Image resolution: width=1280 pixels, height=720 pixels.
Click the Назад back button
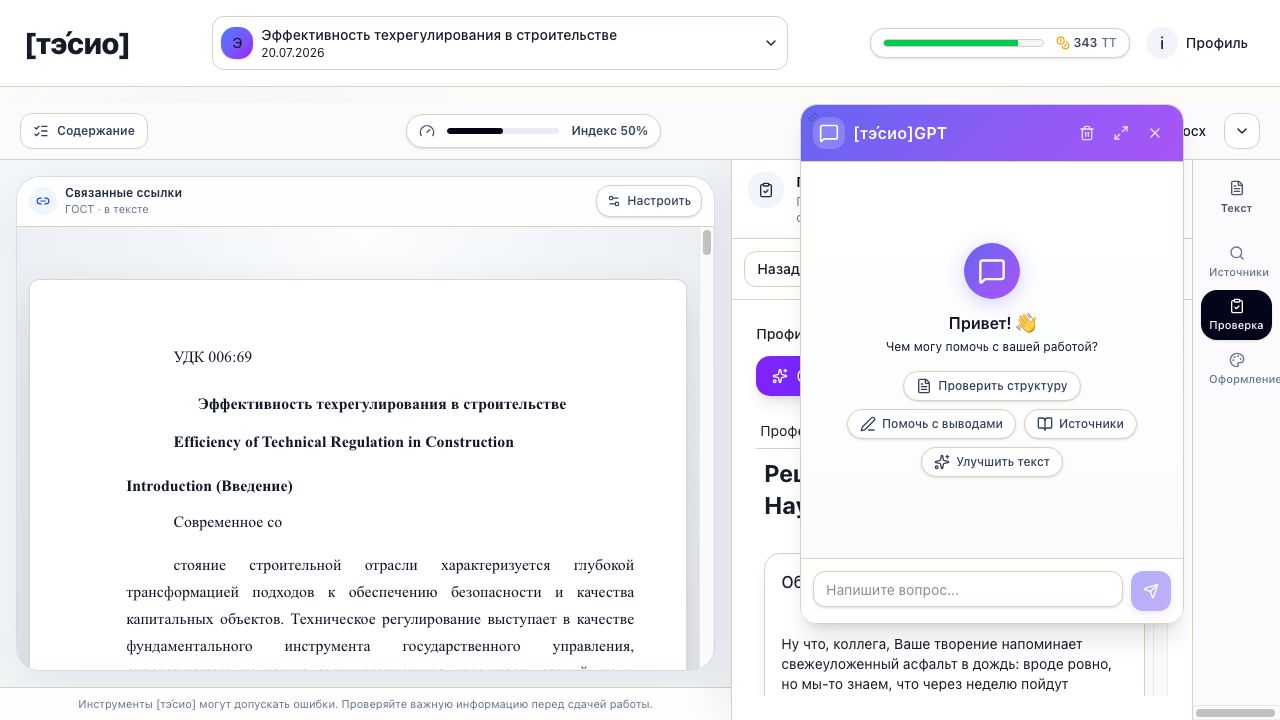773,269
